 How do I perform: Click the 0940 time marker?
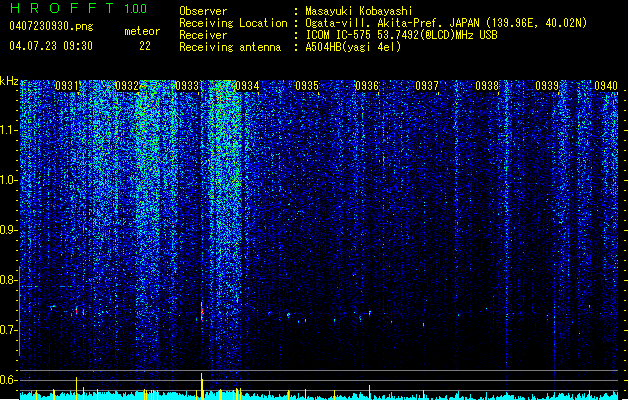(606, 86)
